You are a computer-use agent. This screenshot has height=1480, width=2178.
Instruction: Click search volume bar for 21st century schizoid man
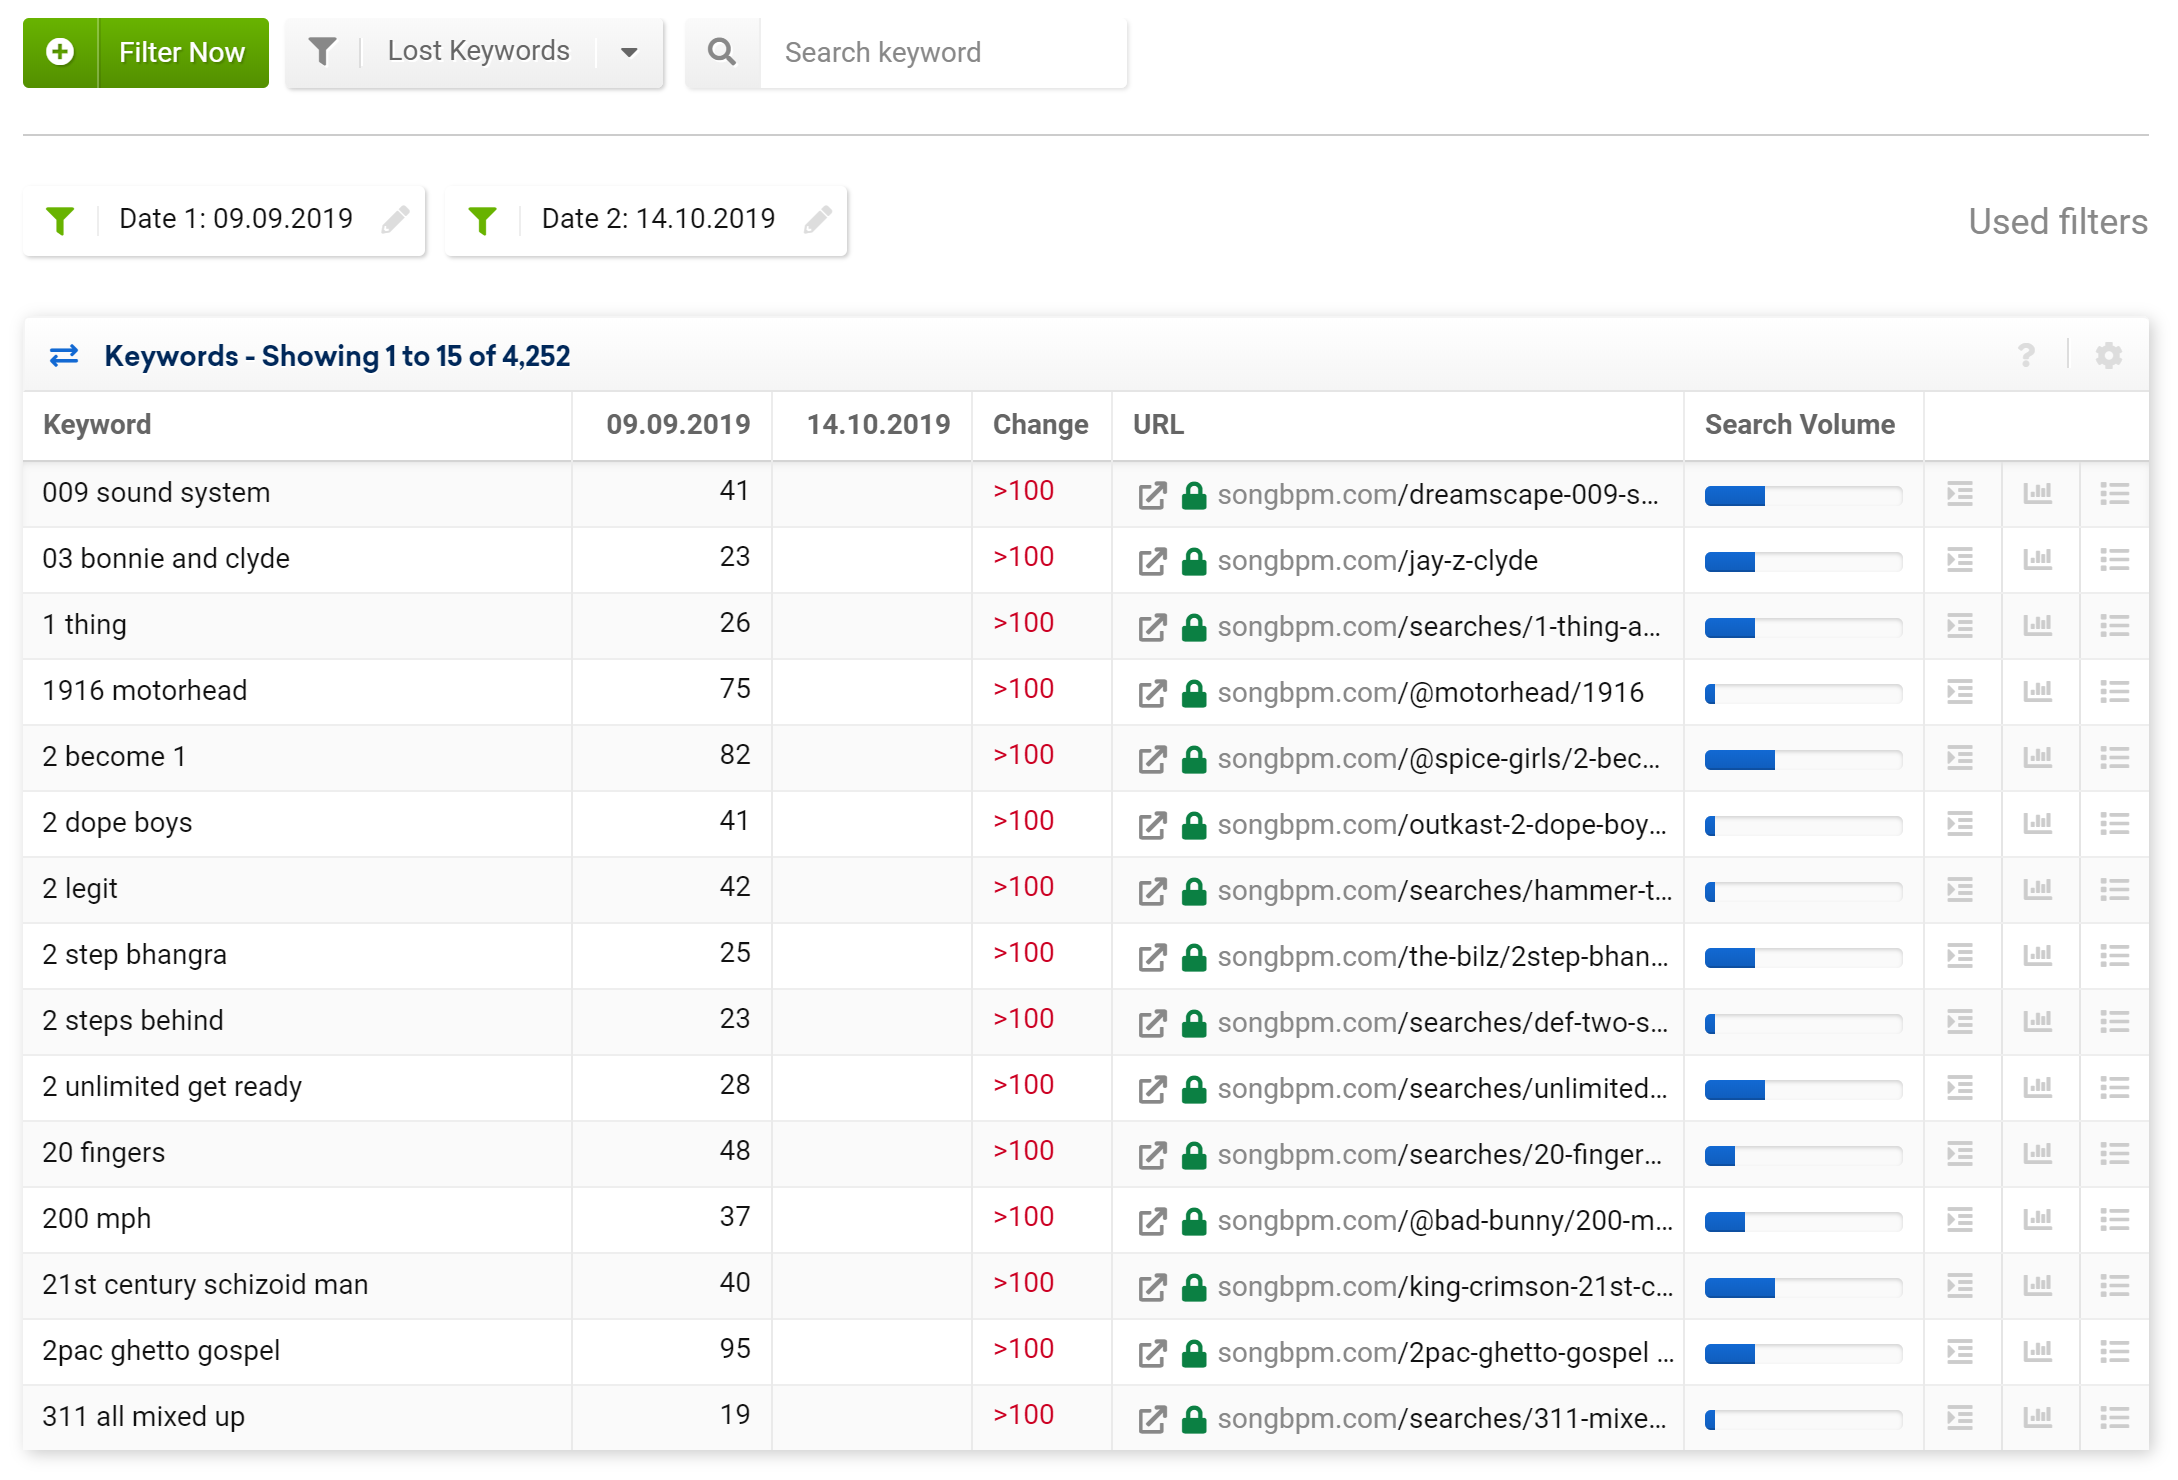click(1803, 1288)
